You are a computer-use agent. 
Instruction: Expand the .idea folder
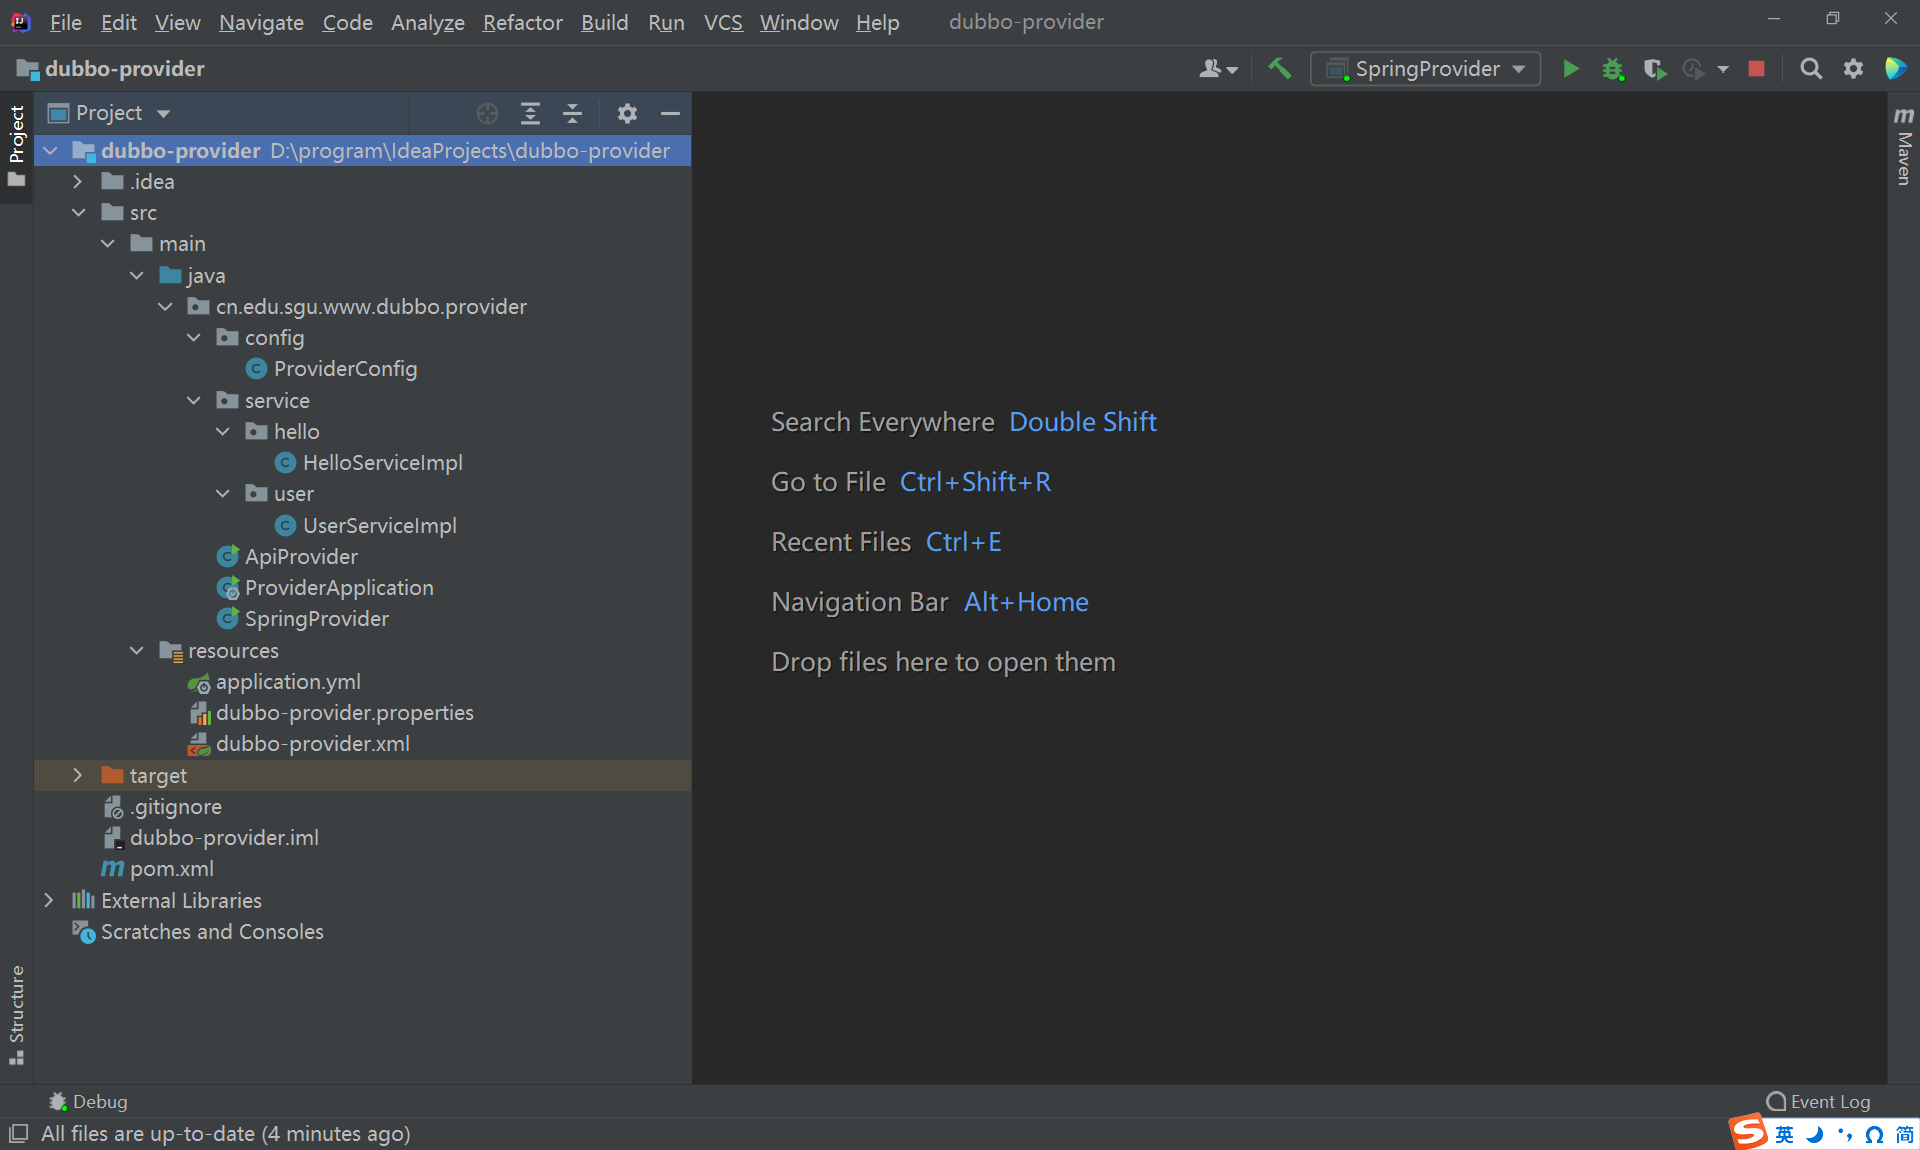point(77,182)
